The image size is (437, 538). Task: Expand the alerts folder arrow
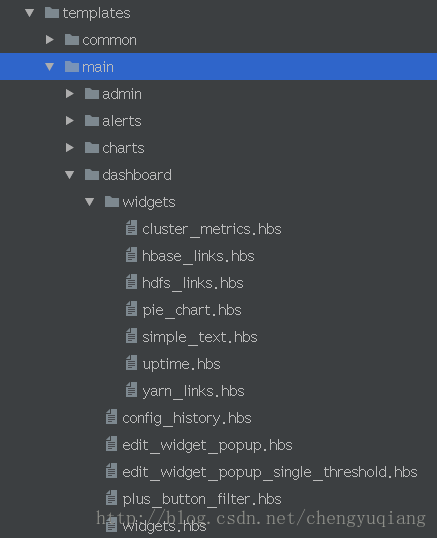[x=70, y=120]
